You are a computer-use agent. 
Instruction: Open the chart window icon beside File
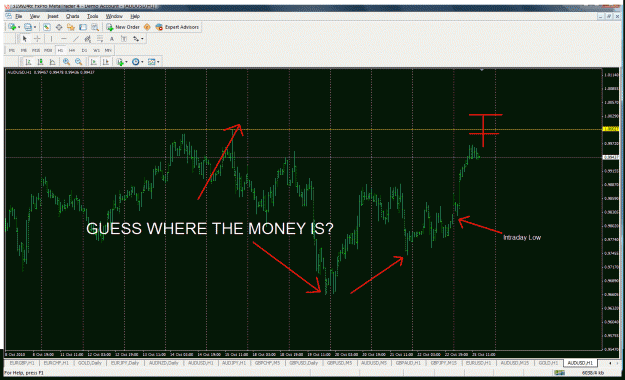(8, 16)
